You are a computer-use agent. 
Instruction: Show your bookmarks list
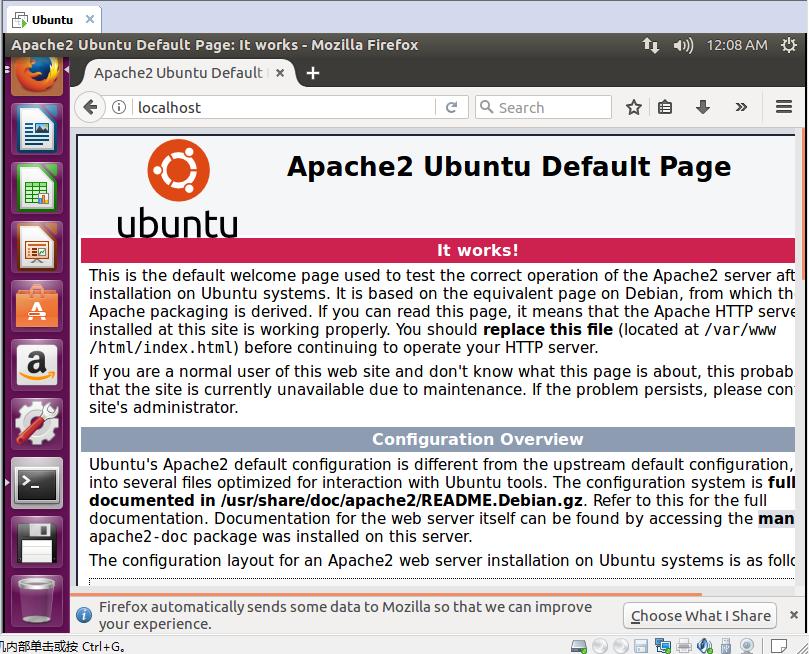[x=665, y=107]
